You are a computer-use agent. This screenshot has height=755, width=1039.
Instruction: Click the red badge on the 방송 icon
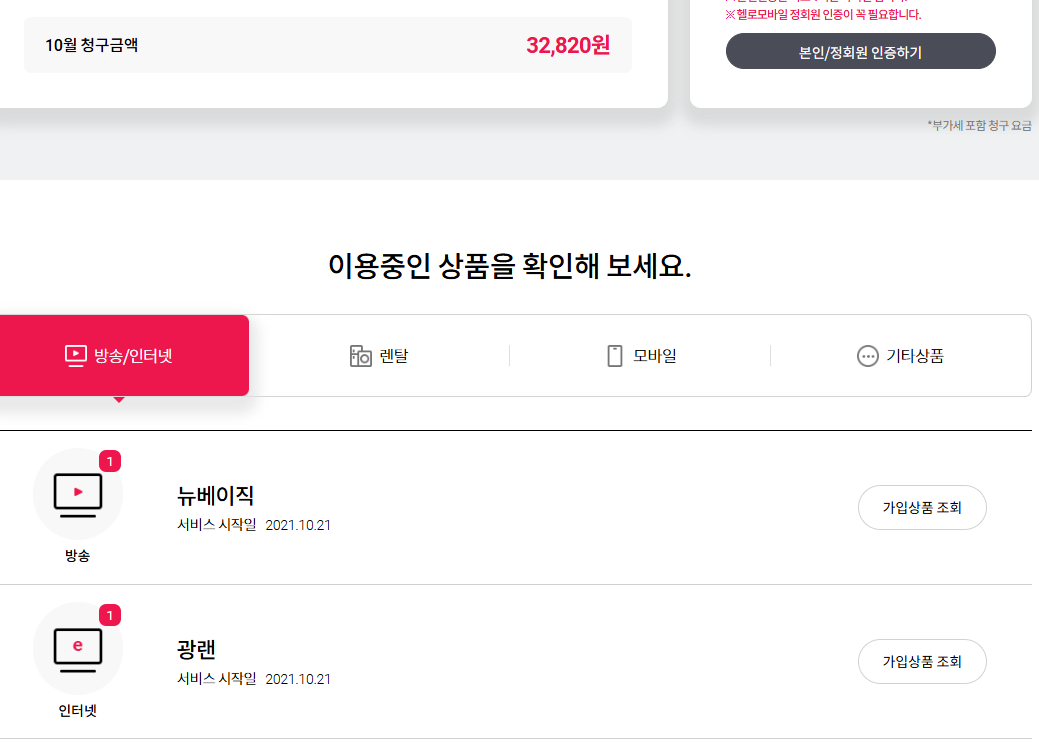[x=110, y=461]
